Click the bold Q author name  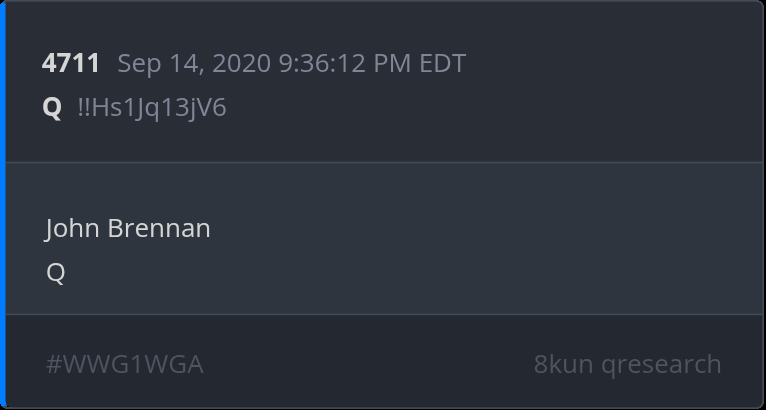tap(52, 107)
